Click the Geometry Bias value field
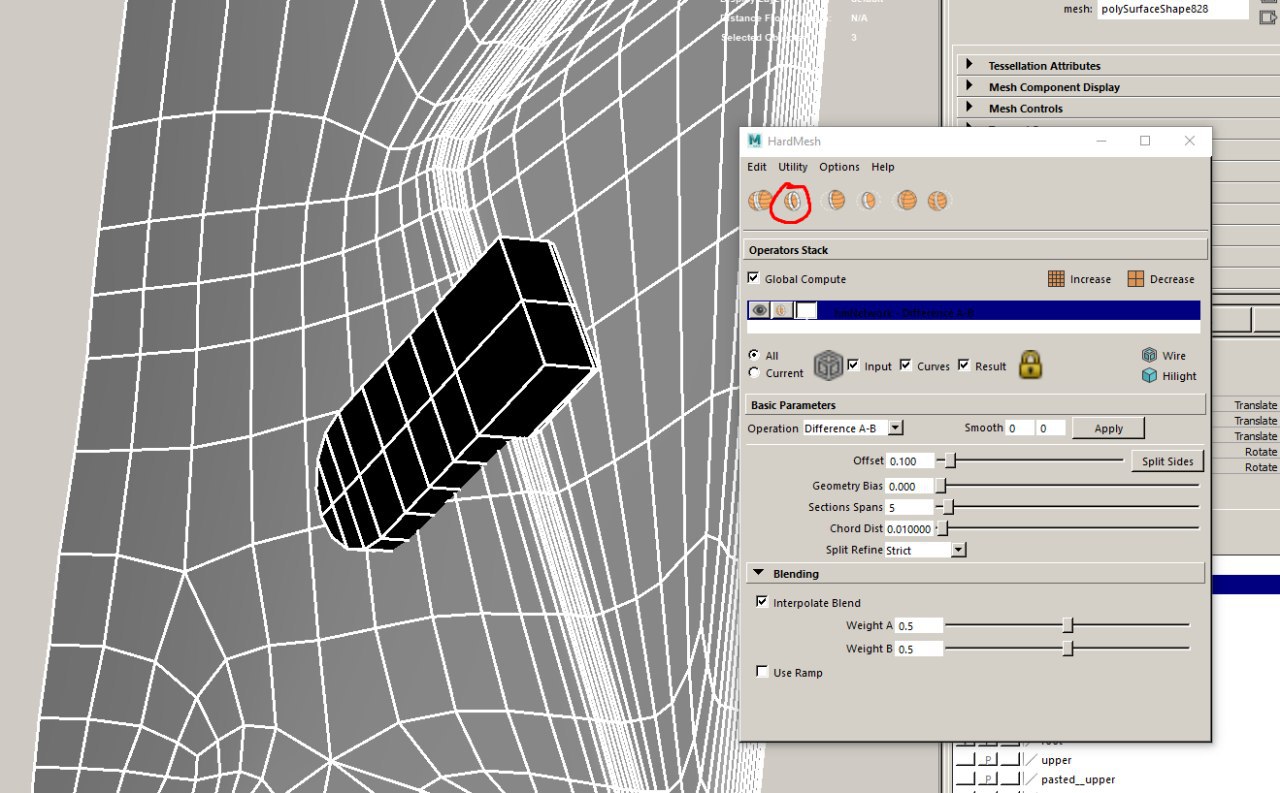Image resolution: width=1280 pixels, height=793 pixels. click(909, 486)
